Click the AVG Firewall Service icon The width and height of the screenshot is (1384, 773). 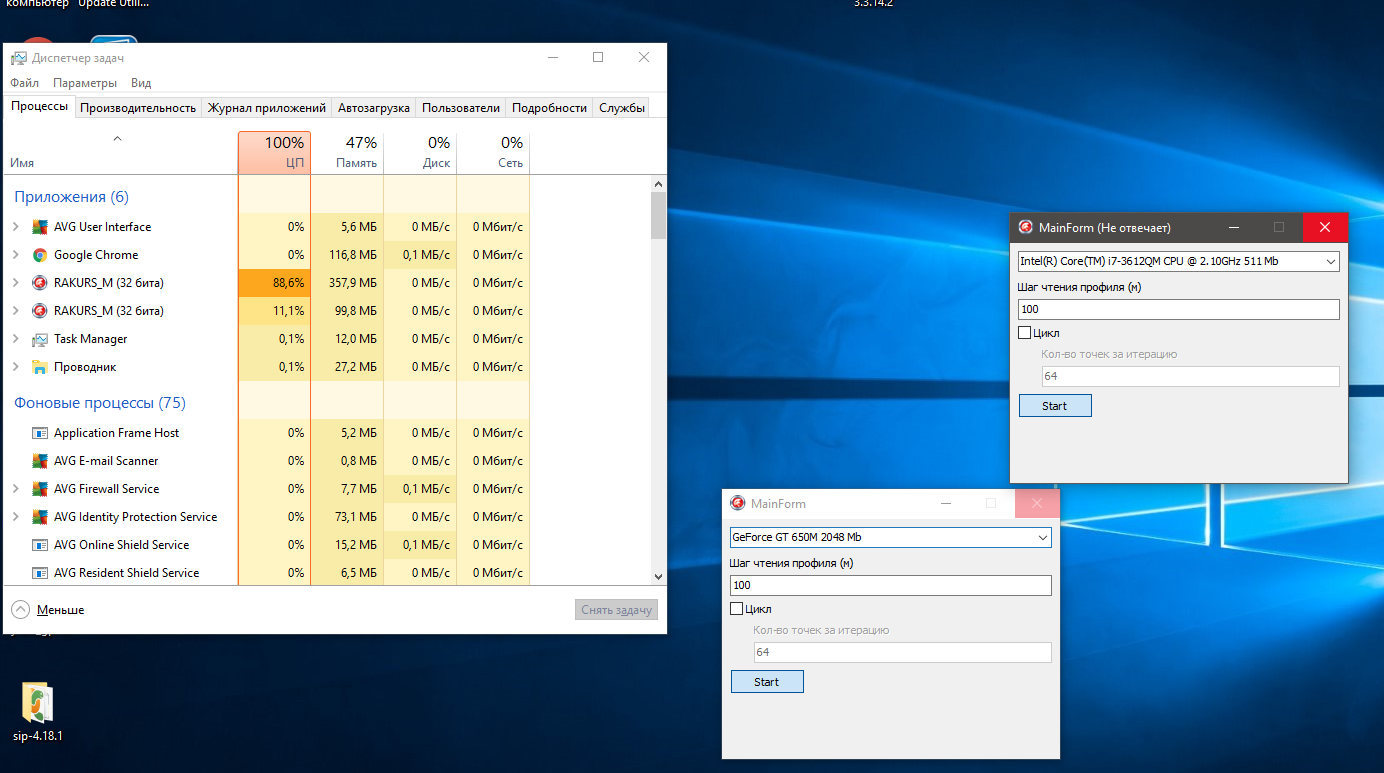[x=40, y=489]
